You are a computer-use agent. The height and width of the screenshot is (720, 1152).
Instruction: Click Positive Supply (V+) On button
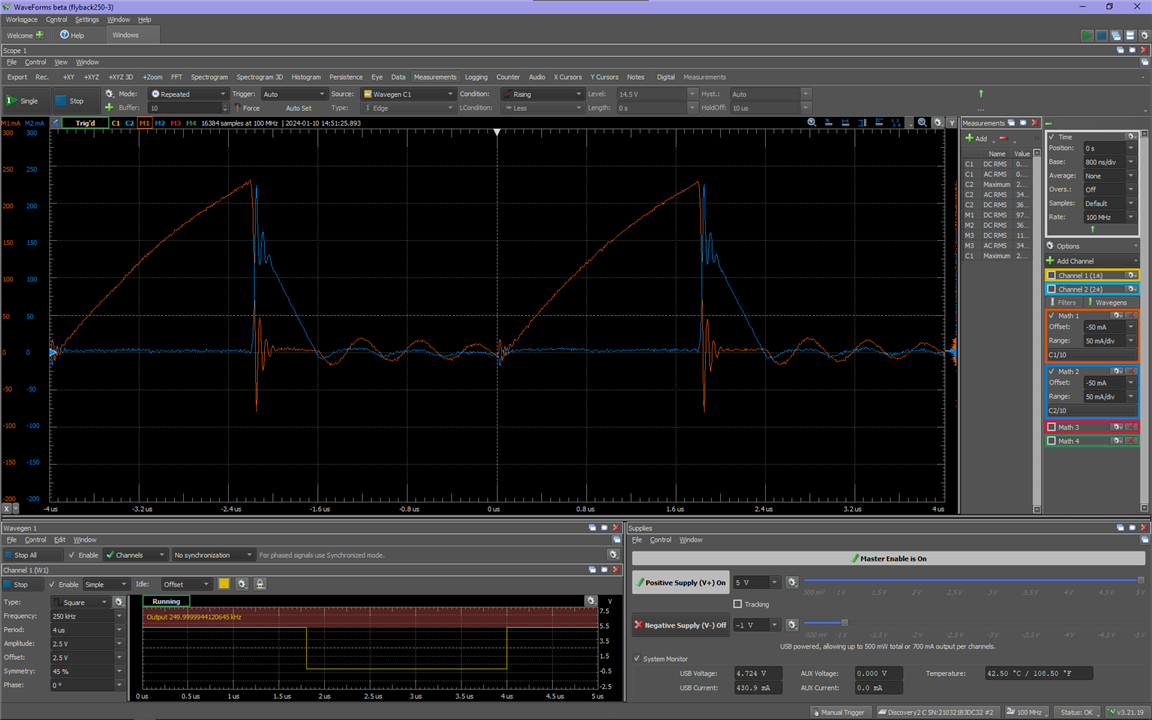(x=680, y=582)
